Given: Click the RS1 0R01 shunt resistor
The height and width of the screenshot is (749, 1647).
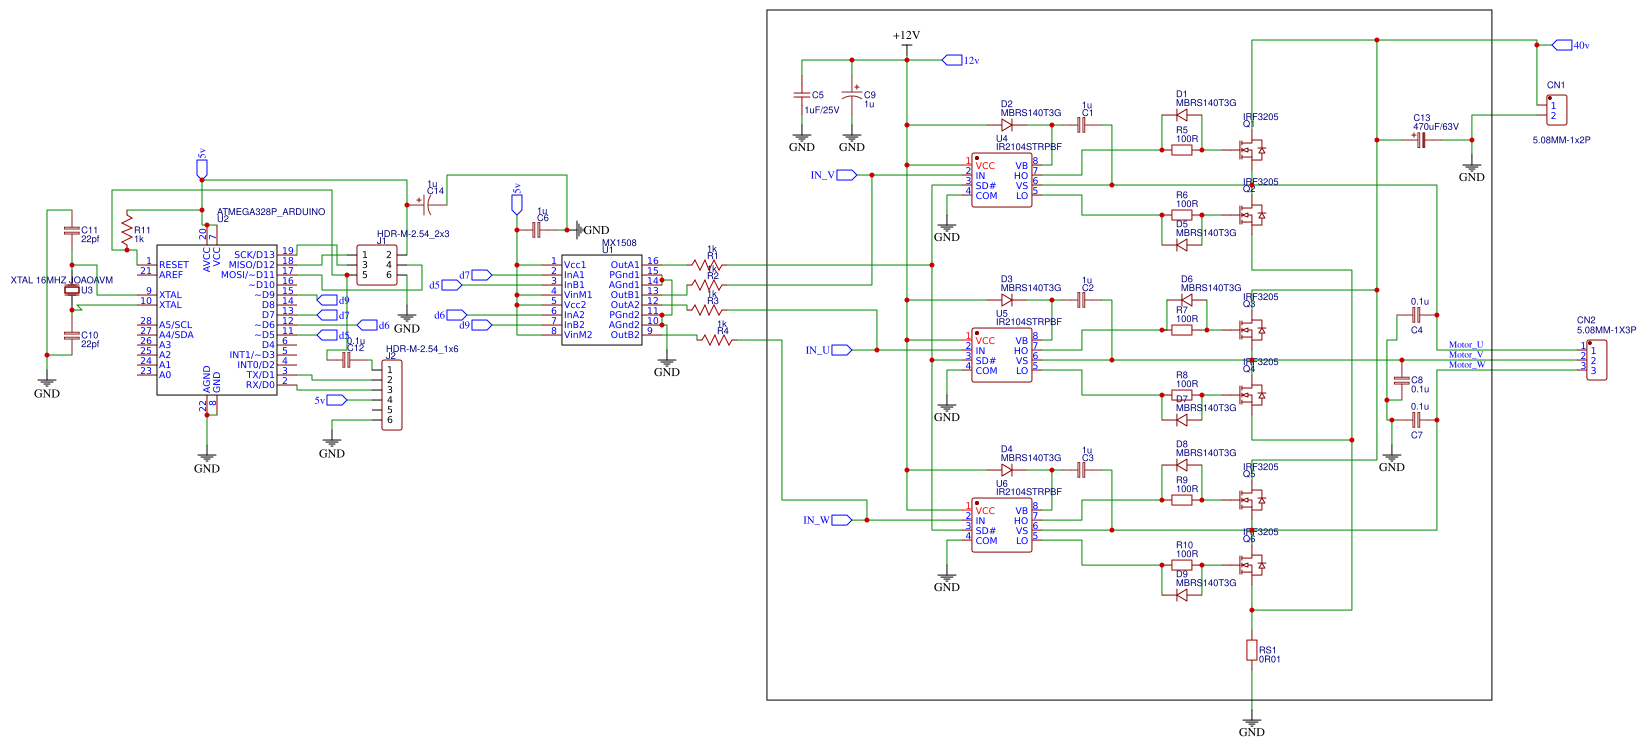Looking at the screenshot, I should tap(1251, 650).
